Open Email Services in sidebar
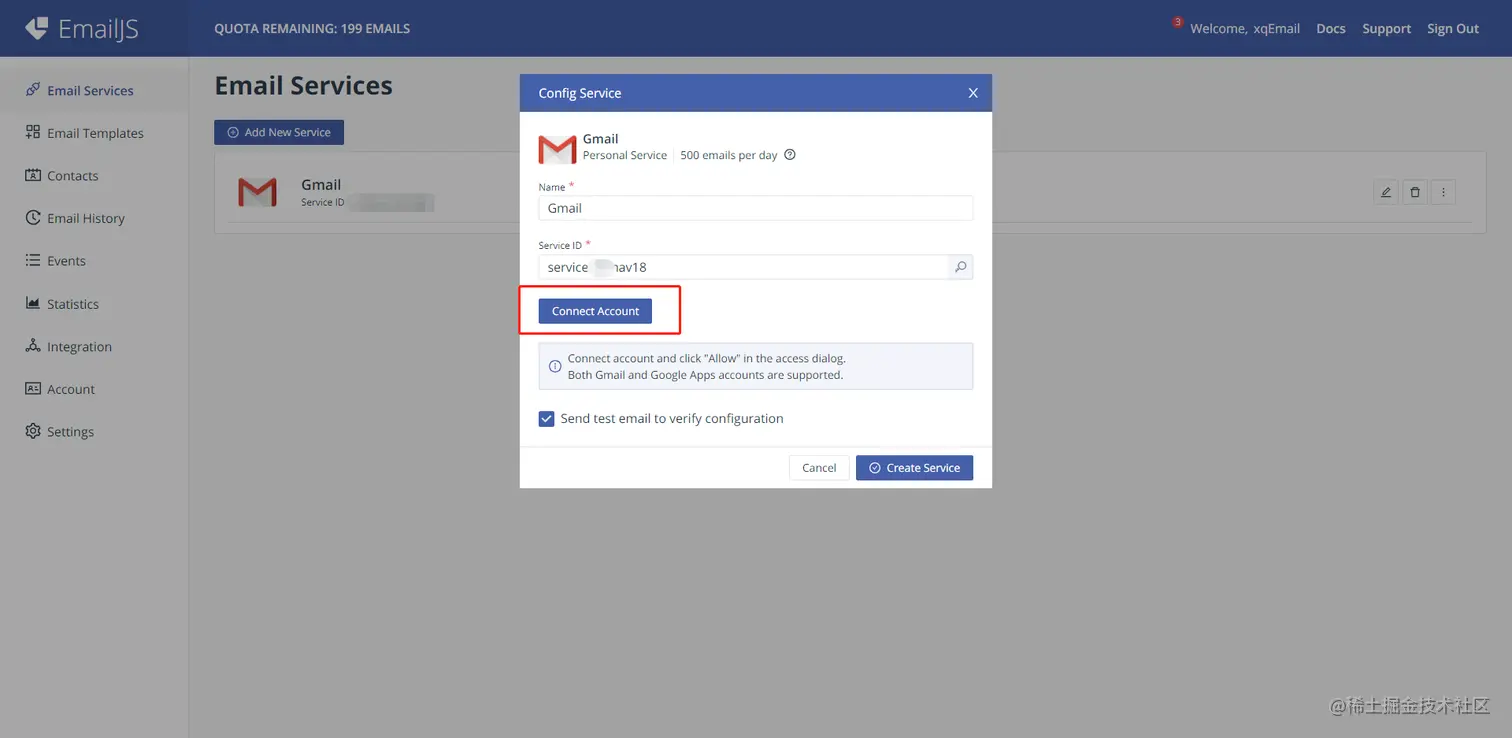The width and height of the screenshot is (1512, 738). 90,90
